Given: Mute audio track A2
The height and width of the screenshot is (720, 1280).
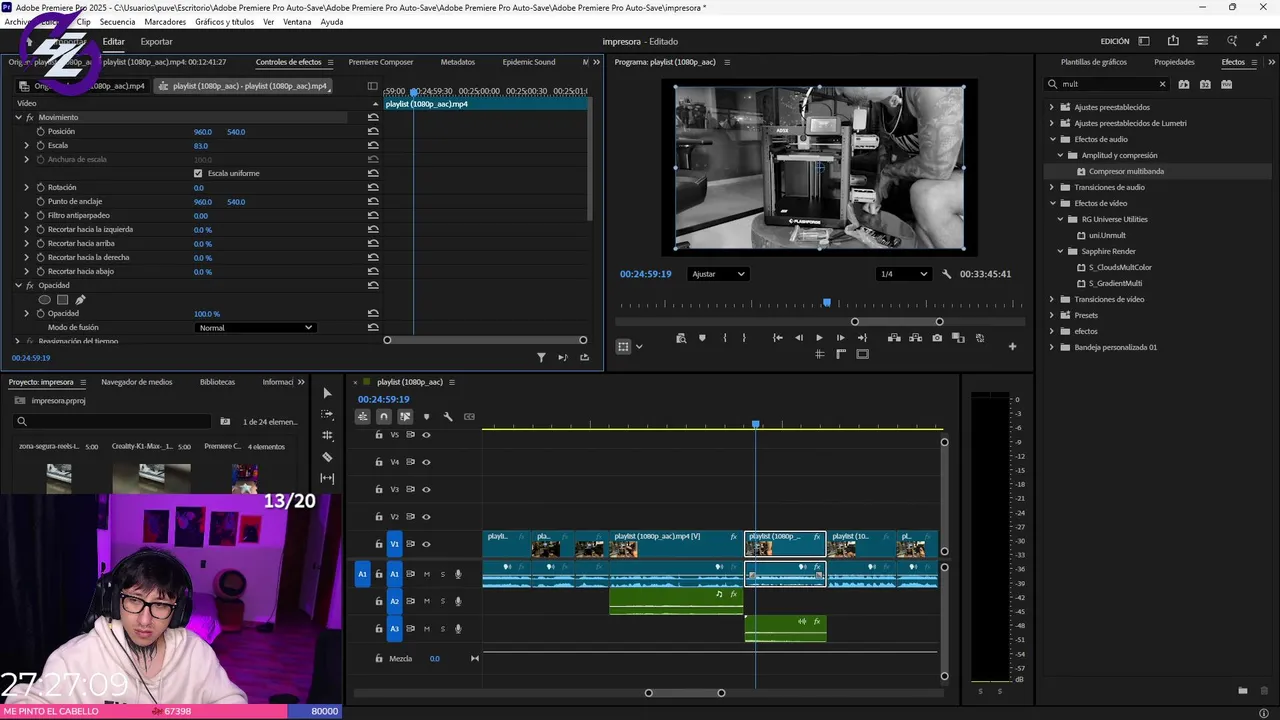Looking at the screenshot, I should coord(427,602).
